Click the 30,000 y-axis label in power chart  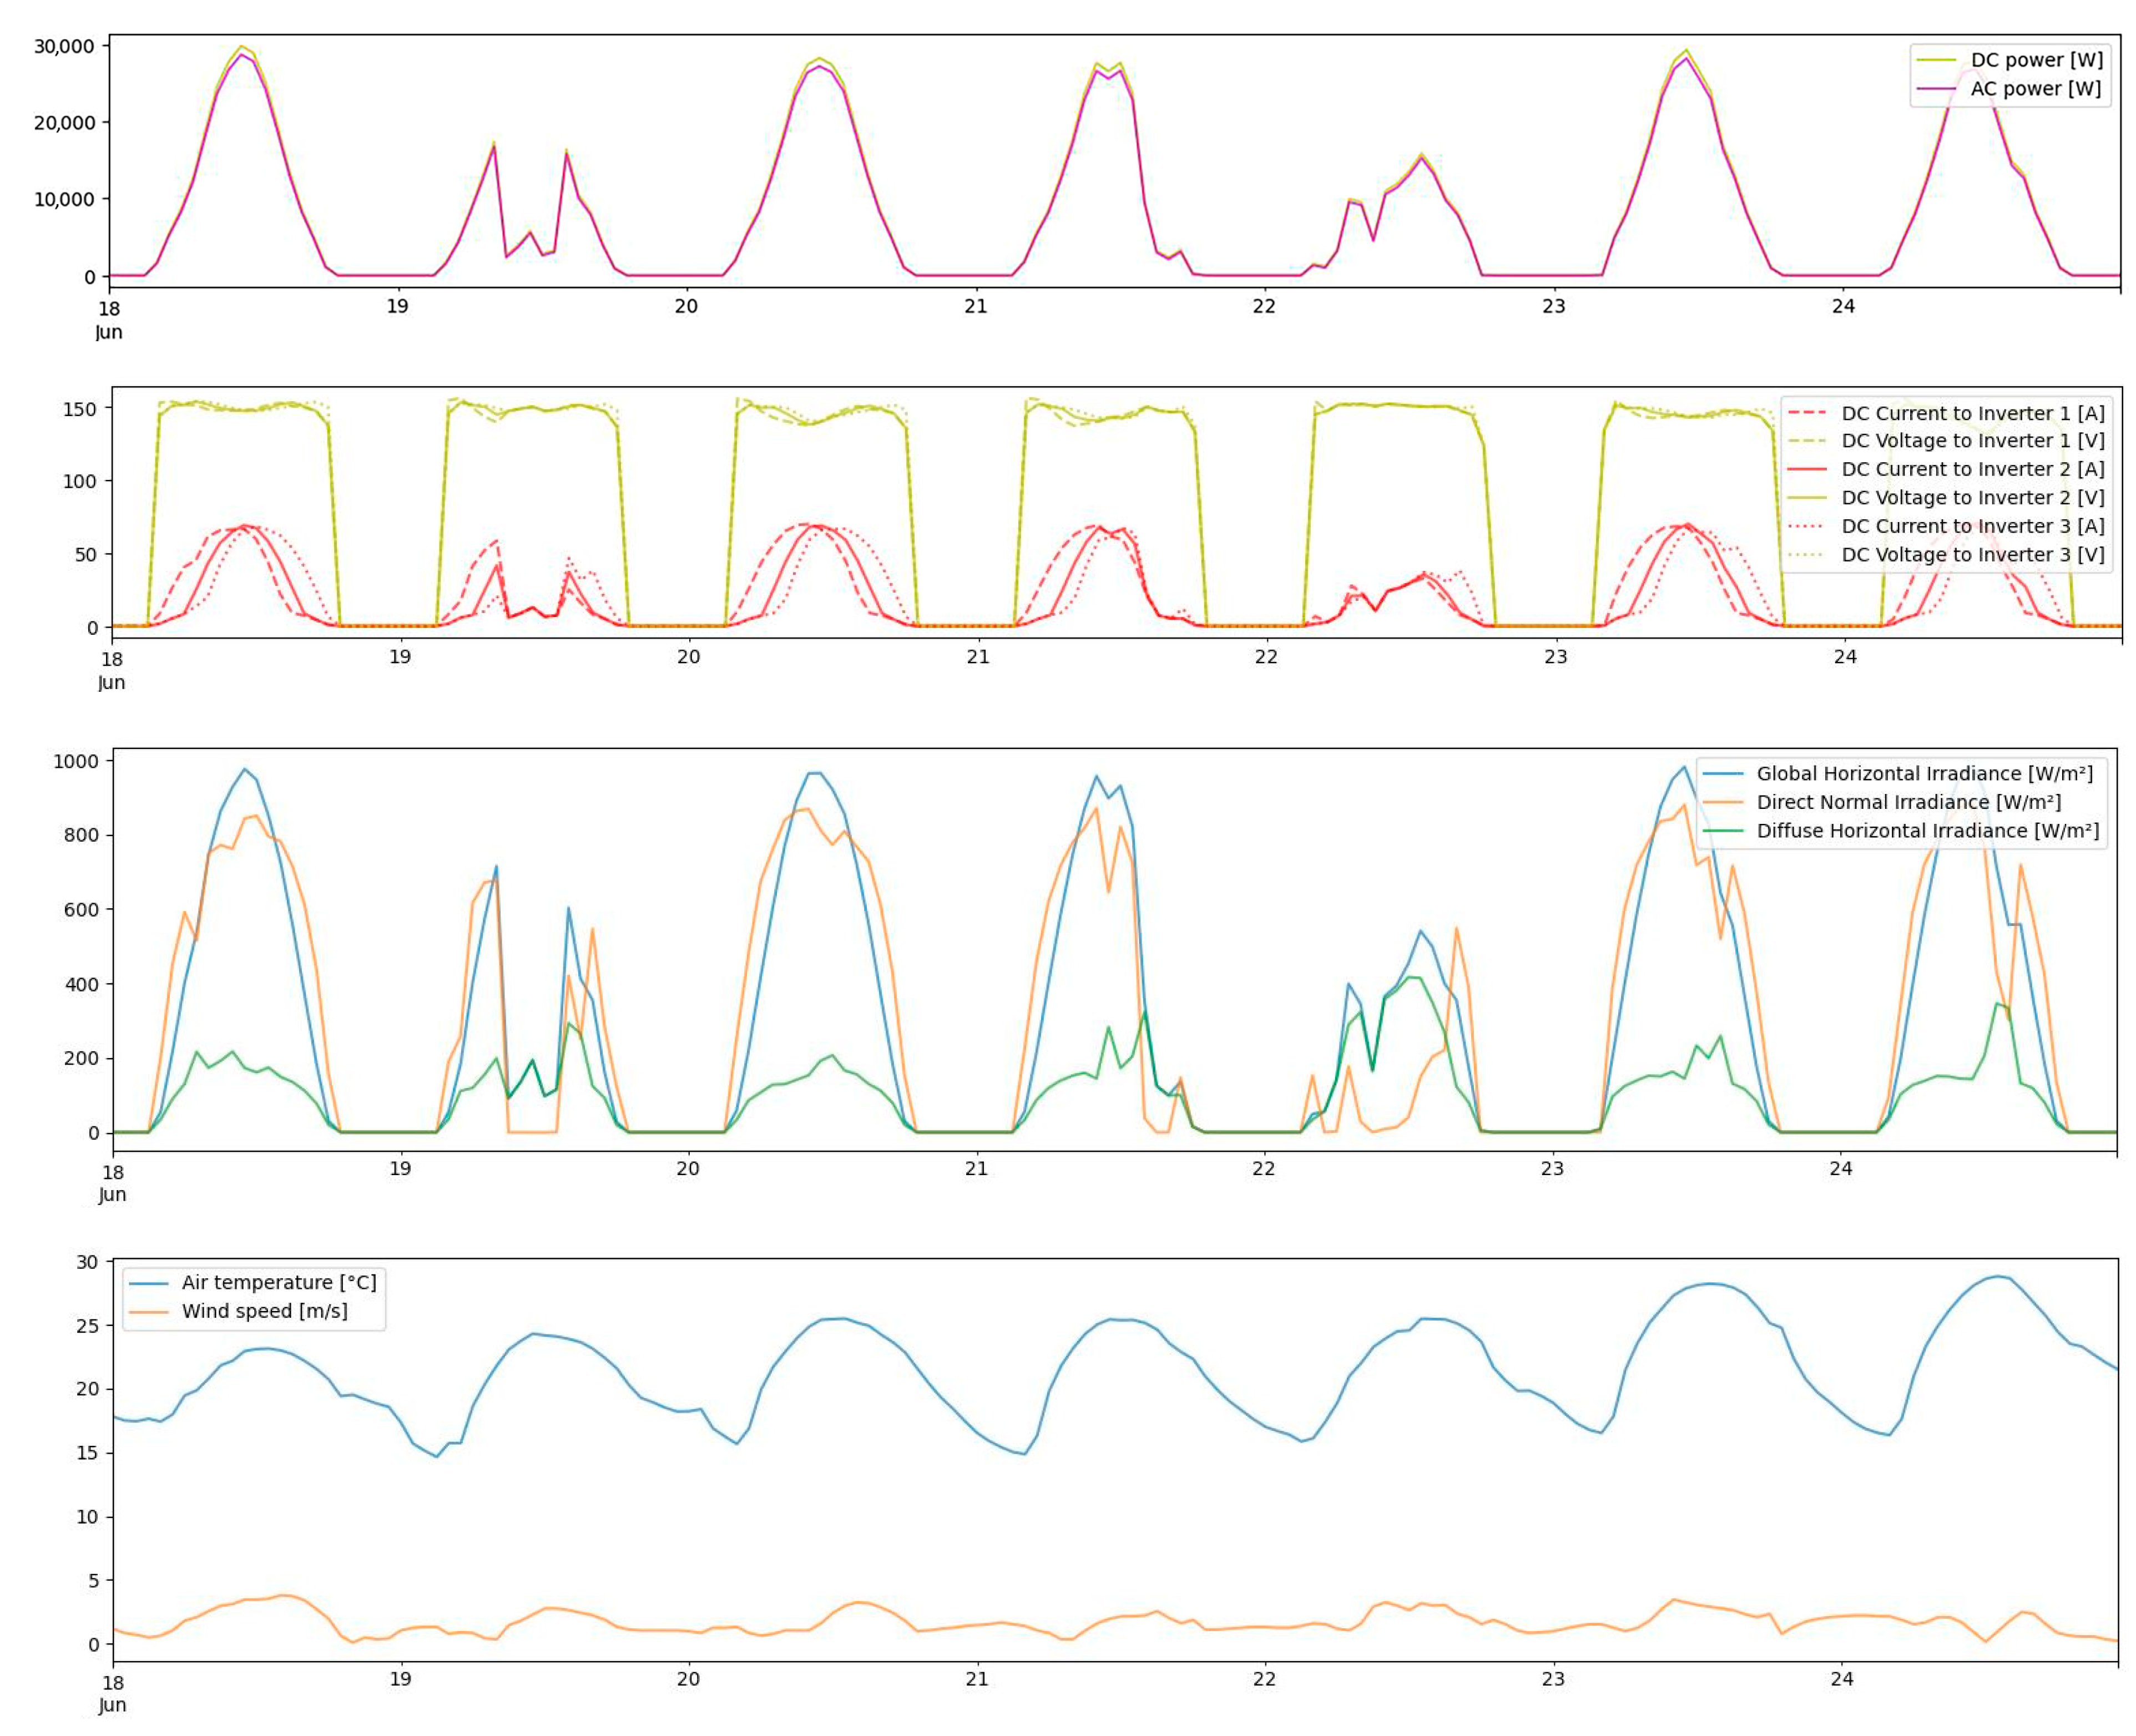coord(64,46)
